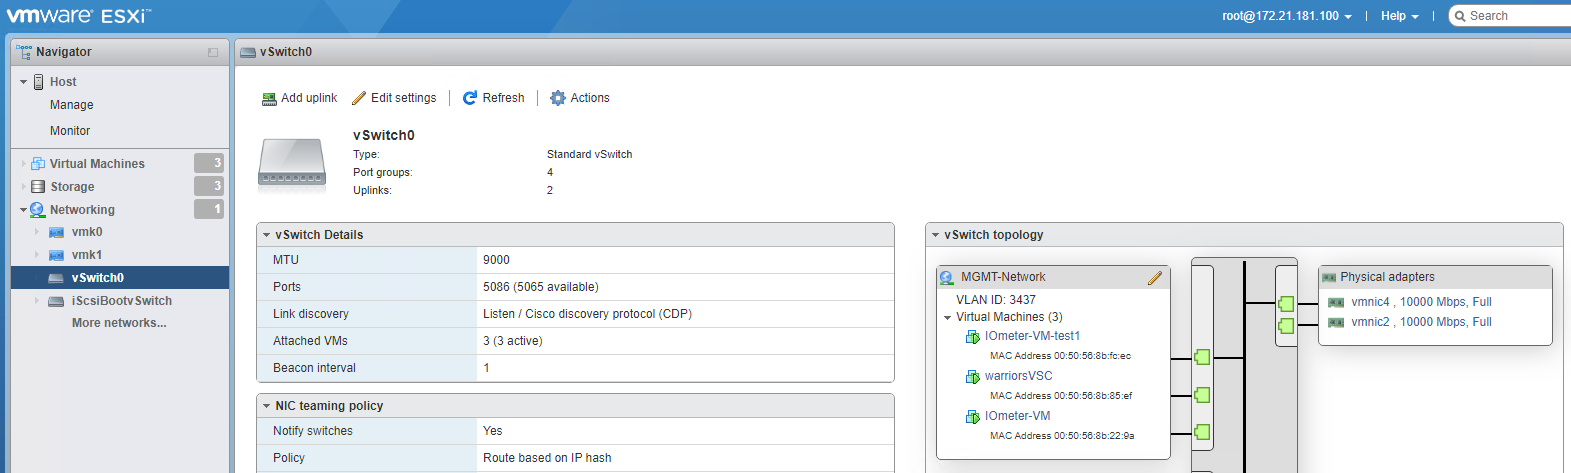1571x473 pixels.
Task: Click the Host server icon
Action: click(x=39, y=82)
